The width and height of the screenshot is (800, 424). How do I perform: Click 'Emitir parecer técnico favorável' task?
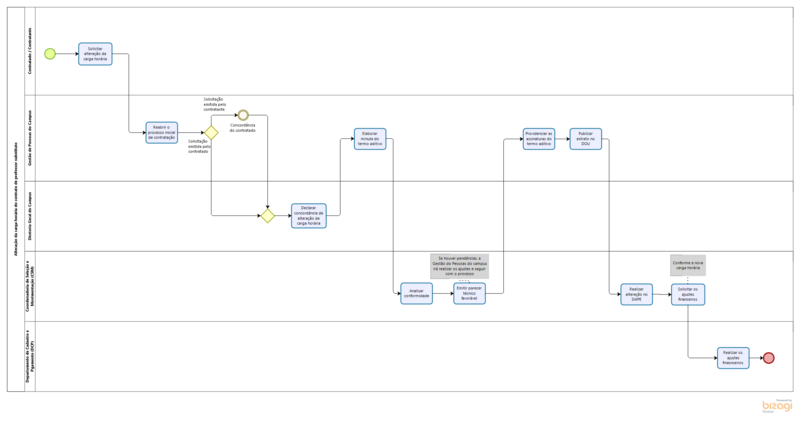tap(469, 293)
